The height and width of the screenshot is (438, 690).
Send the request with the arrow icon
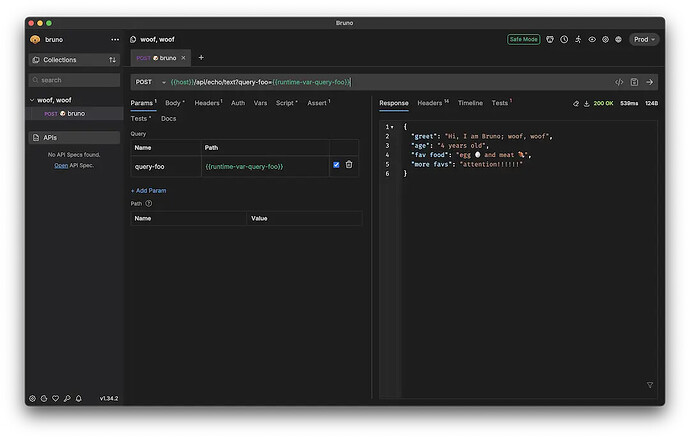click(650, 82)
